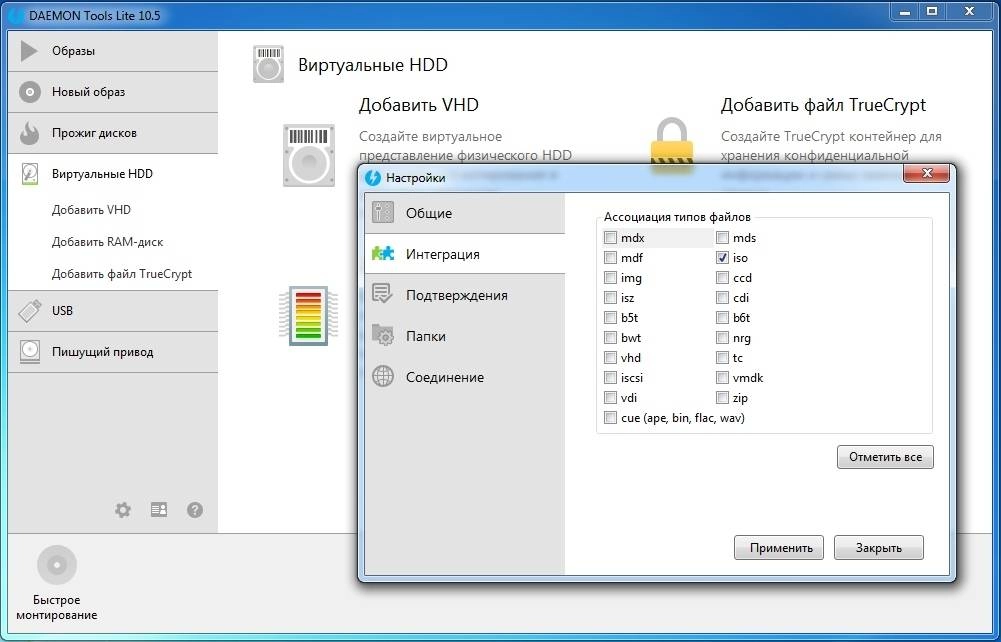
Task: Switch to the Подтверждения tab
Action: click(465, 295)
